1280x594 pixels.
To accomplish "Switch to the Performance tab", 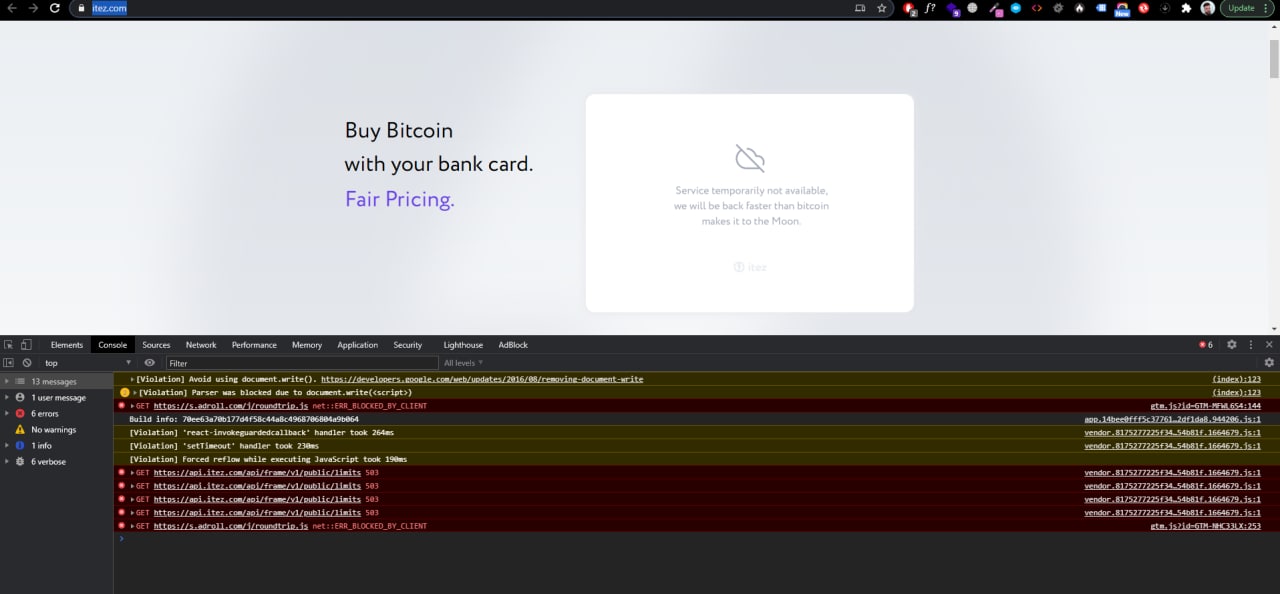I will click(254, 345).
